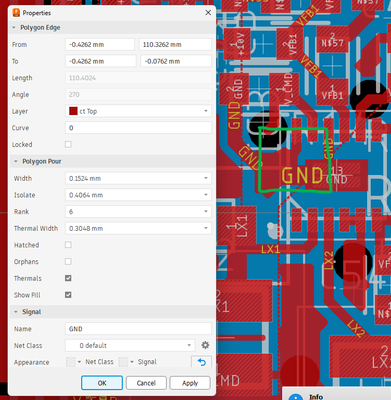Click the red layer color swatch
This screenshot has width=391, height=400.
(x=73, y=111)
